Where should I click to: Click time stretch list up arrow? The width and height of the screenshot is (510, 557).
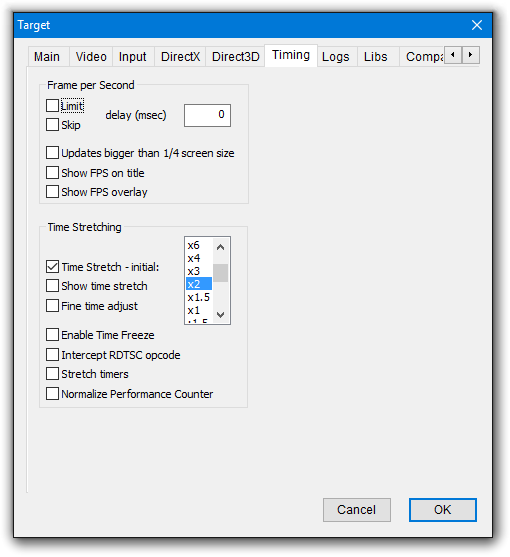(221, 247)
